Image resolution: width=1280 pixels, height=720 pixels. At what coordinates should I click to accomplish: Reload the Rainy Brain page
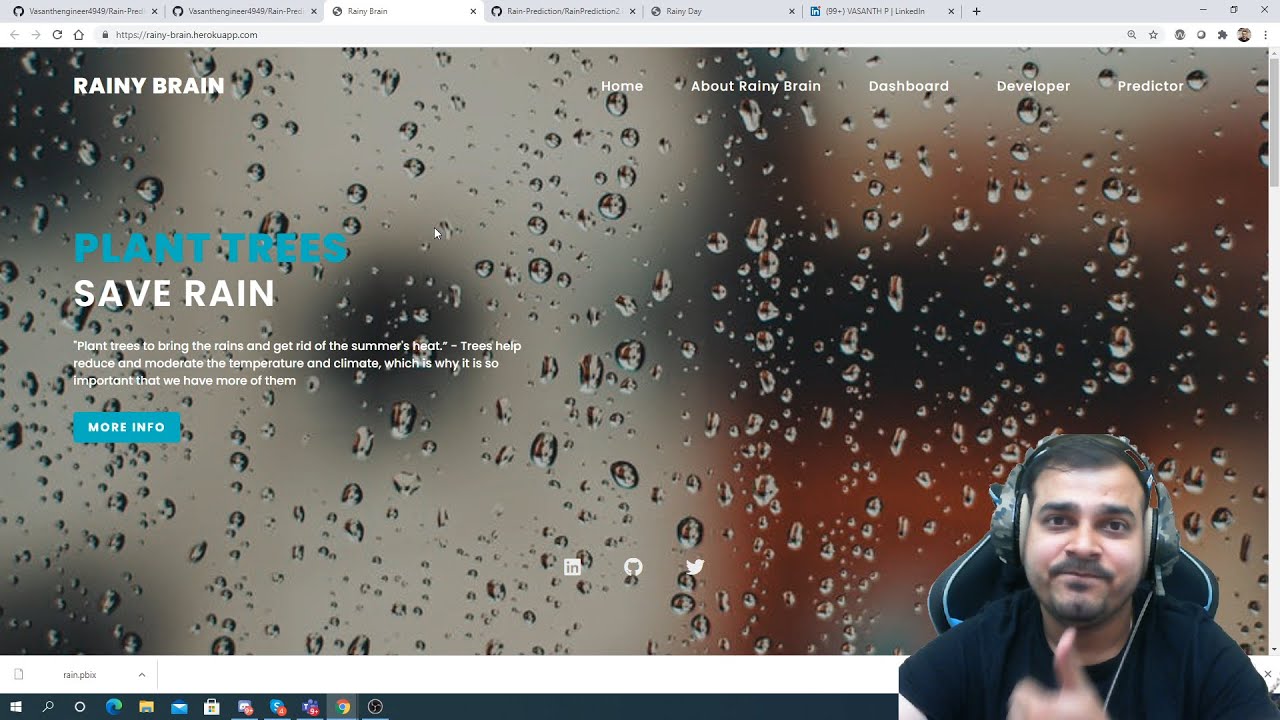57,34
